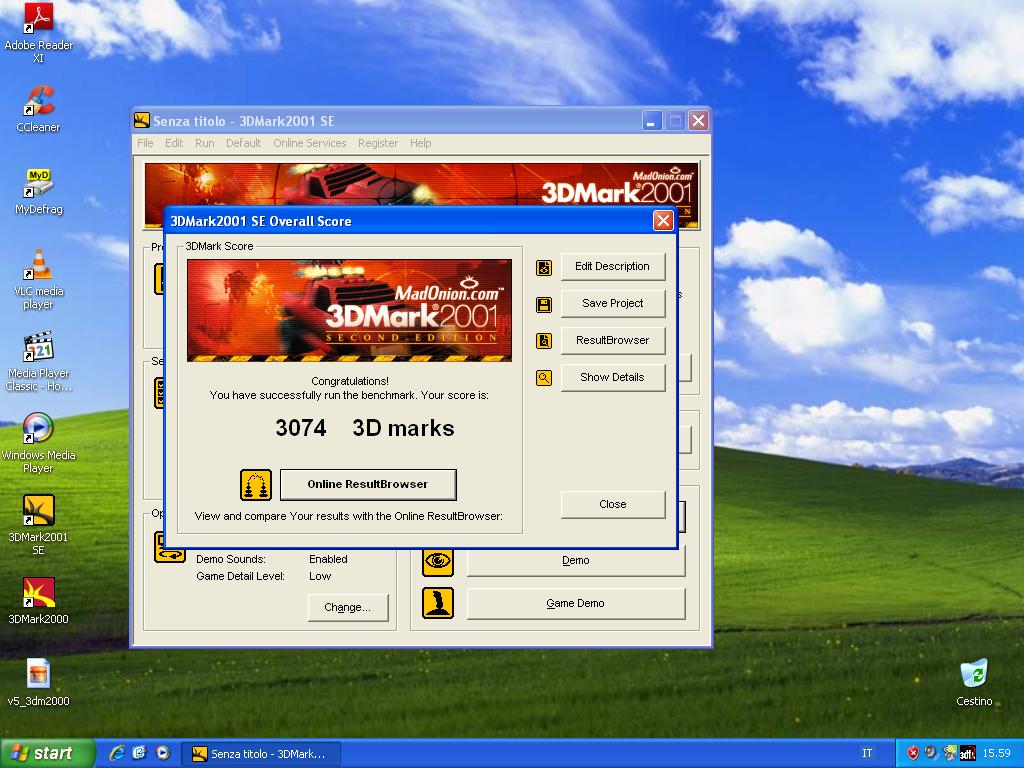Click the Edit Description document icon
Image resolution: width=1024 pixels, height=768 pixels.
pyautogui.click(x=544, y=267)
